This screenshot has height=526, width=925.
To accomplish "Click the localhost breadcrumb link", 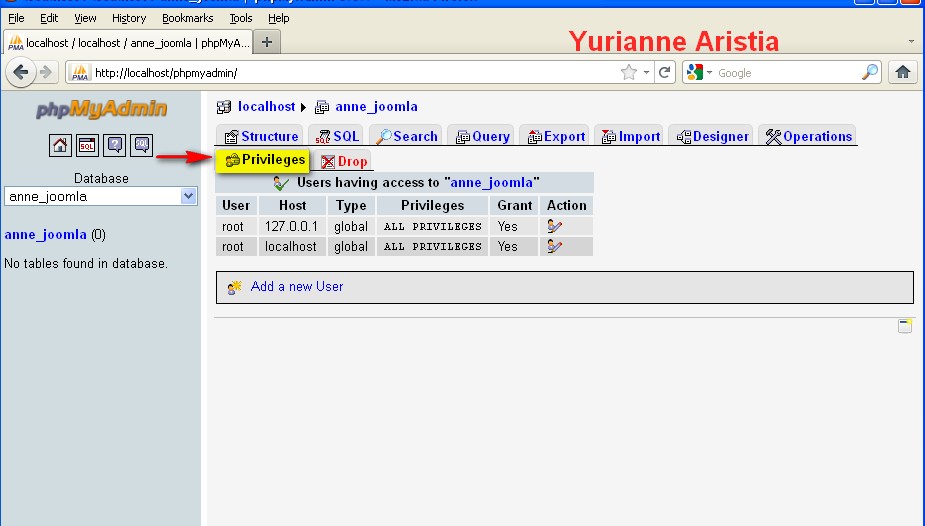I will pyautogui.click(x=266, y=107).
